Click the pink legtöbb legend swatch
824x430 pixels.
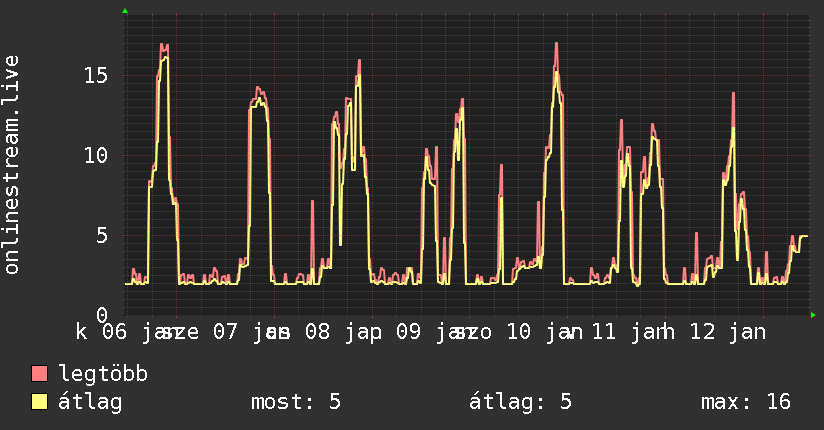click(x=39, y=373)
